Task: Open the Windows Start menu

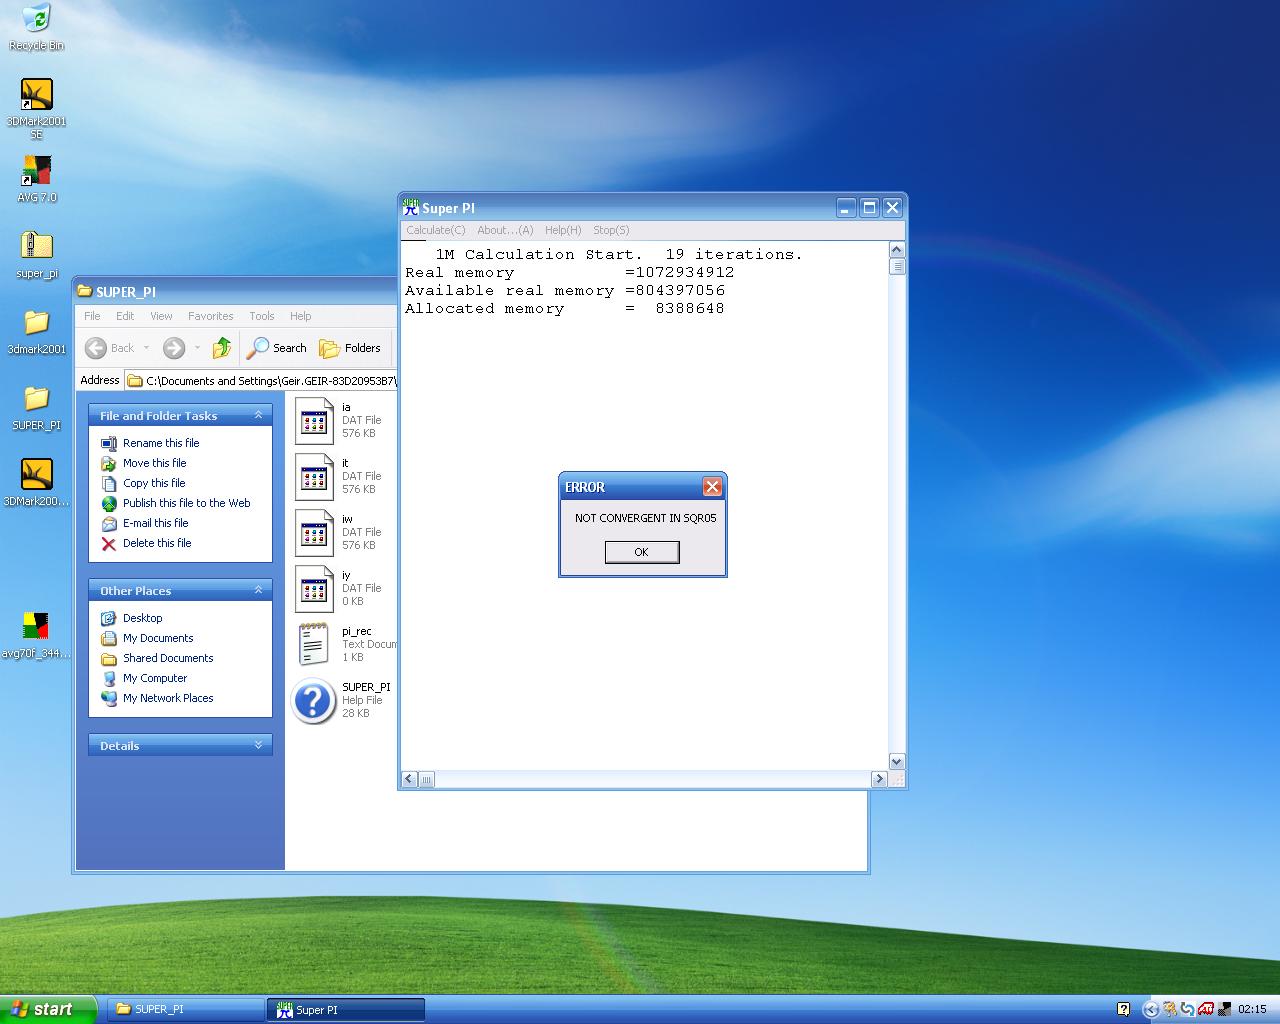Action: [x=48, y=1009]
